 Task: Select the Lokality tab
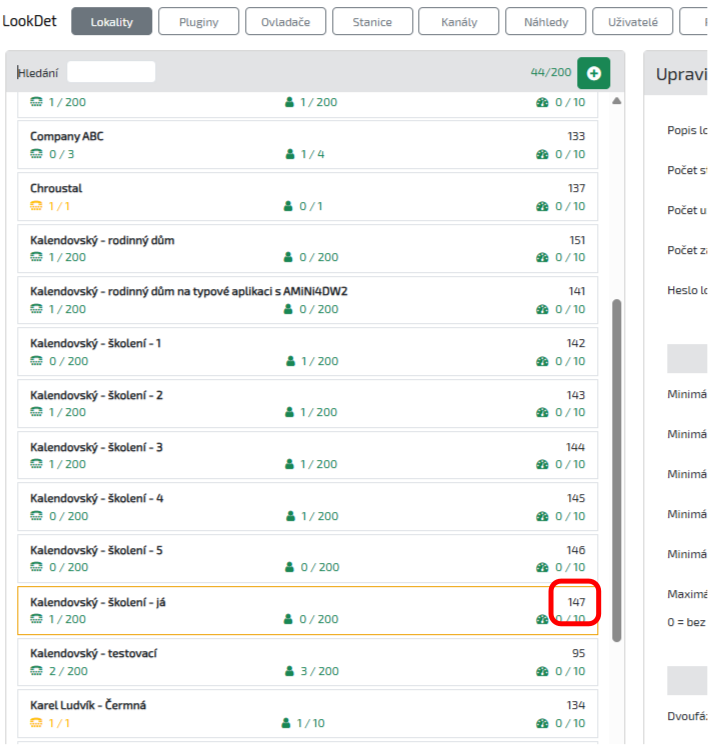coord(112,22)
